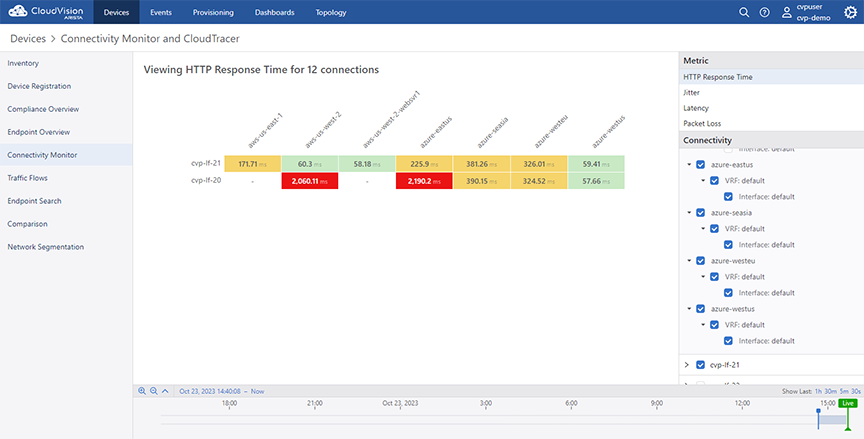Switch to the Provisioning tab
This screenshot has height=439, width=864.
(213, 12)
